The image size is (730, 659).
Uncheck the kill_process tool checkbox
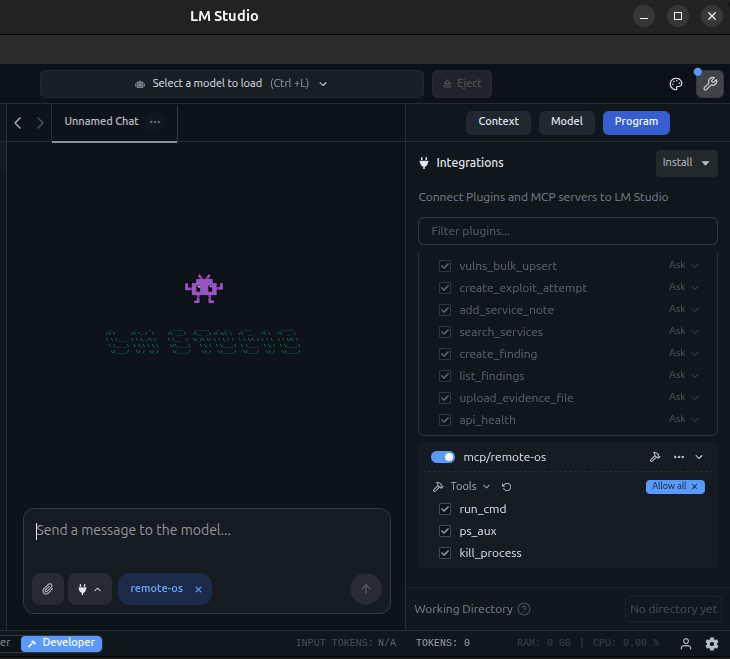(x=445, y=553)
